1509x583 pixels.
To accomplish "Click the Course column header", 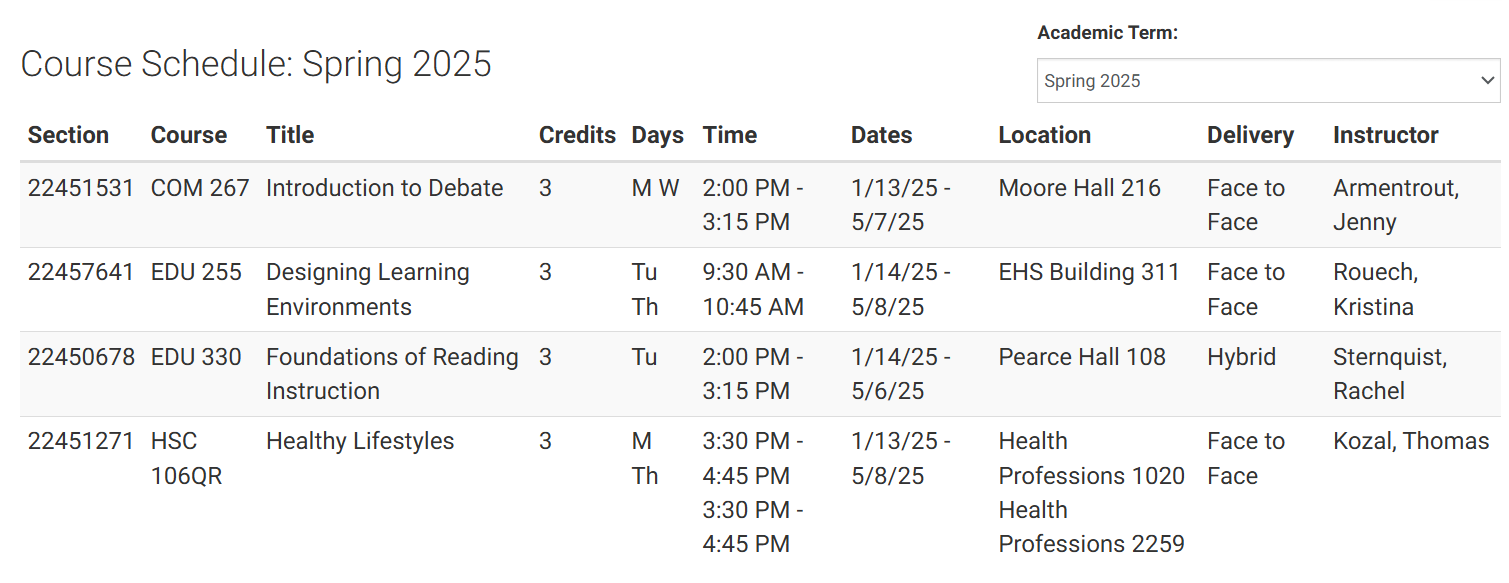I will (189, 135).
